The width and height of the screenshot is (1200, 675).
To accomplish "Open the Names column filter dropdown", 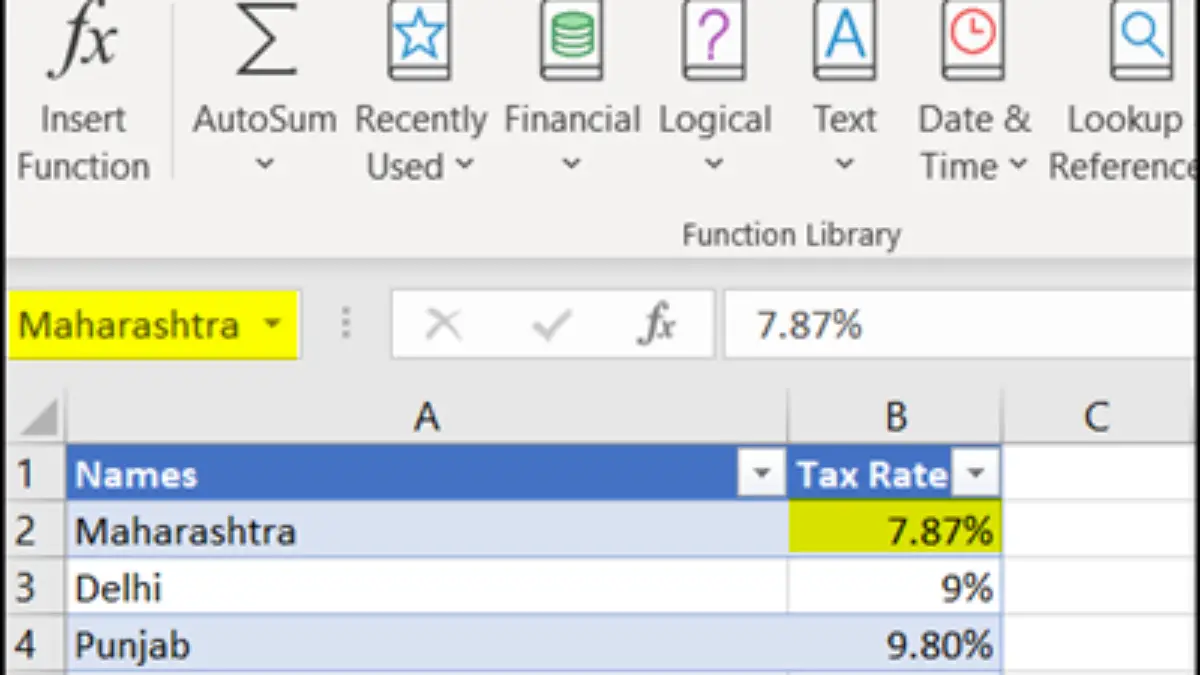I will (x=762, y=474).
